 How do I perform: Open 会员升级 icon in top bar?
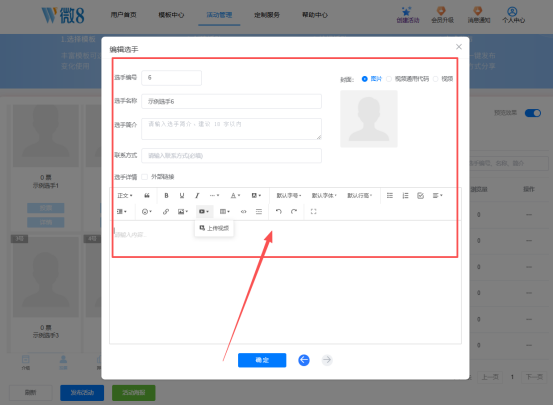(x=442, y=15)
